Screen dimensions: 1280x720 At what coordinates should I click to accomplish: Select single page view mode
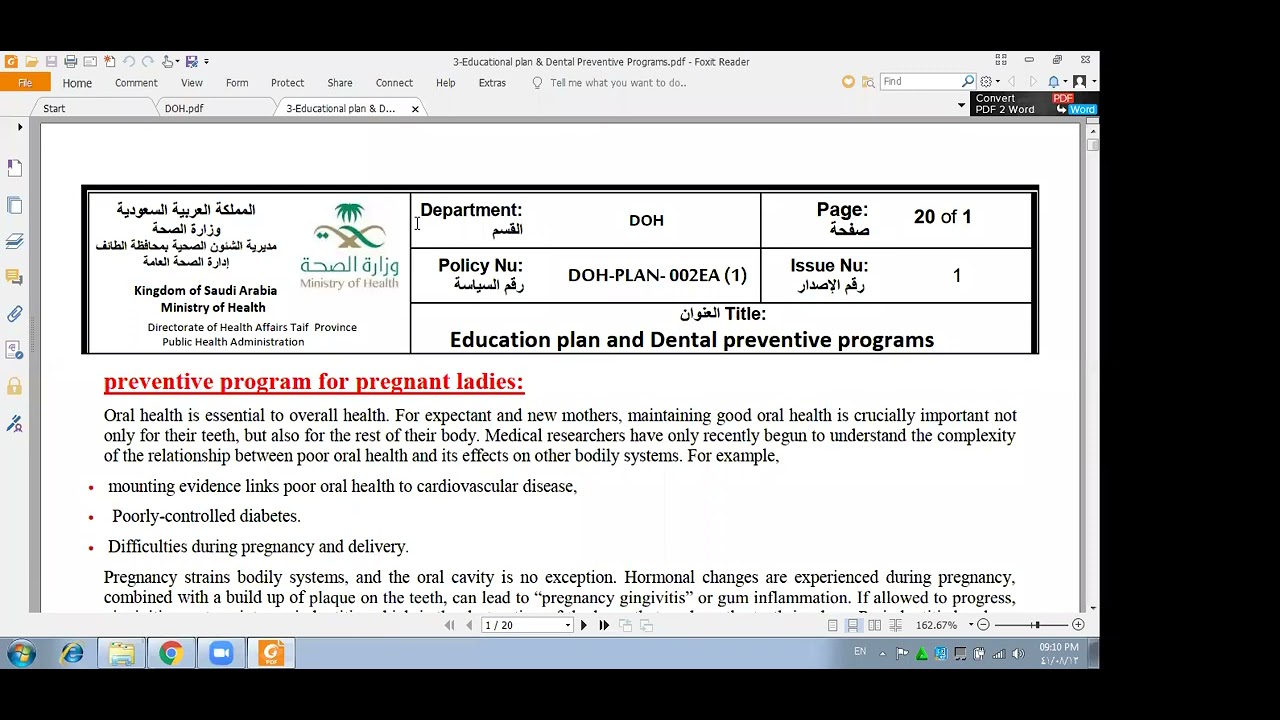[x=832, y=625]
